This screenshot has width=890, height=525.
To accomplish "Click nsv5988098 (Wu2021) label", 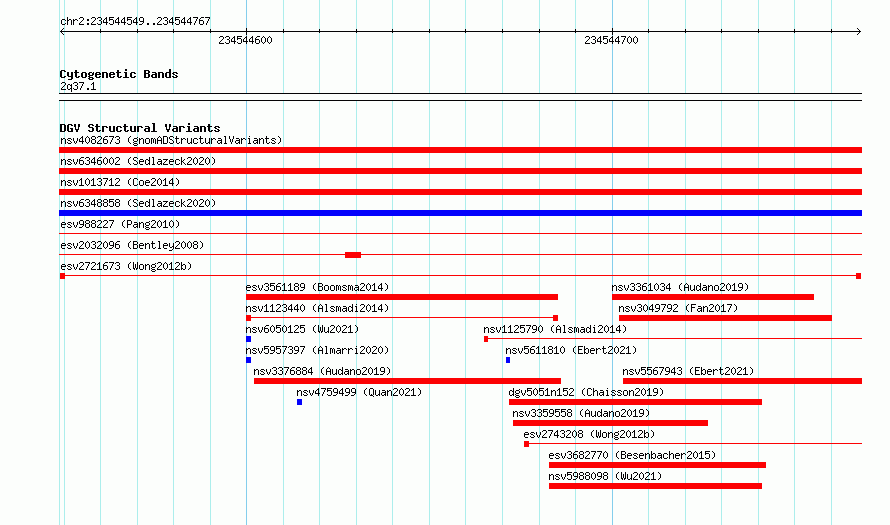I will [605, 476].
